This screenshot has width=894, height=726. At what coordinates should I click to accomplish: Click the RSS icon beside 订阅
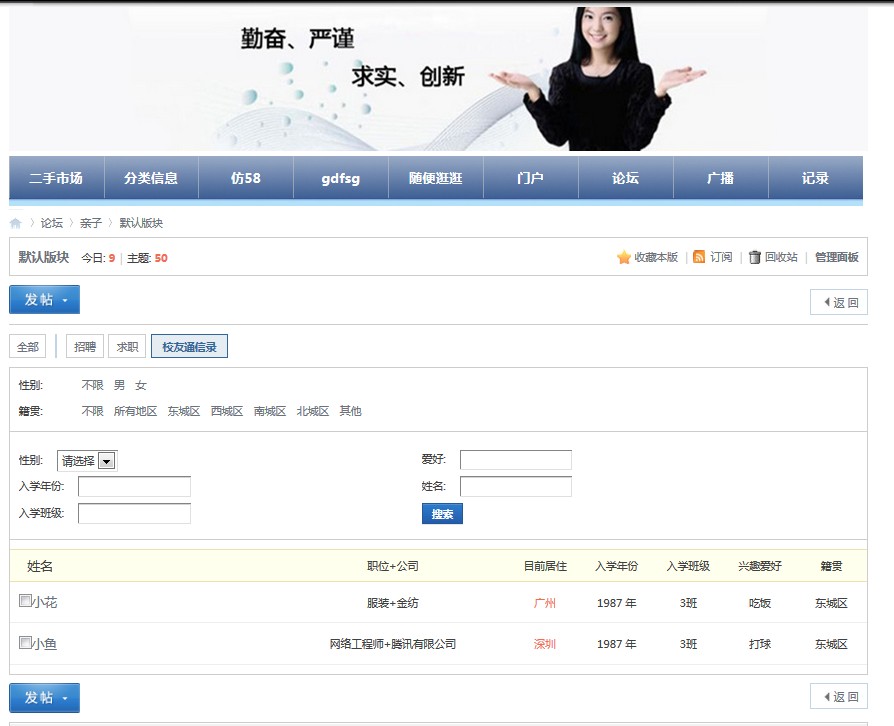coord(699,257)
